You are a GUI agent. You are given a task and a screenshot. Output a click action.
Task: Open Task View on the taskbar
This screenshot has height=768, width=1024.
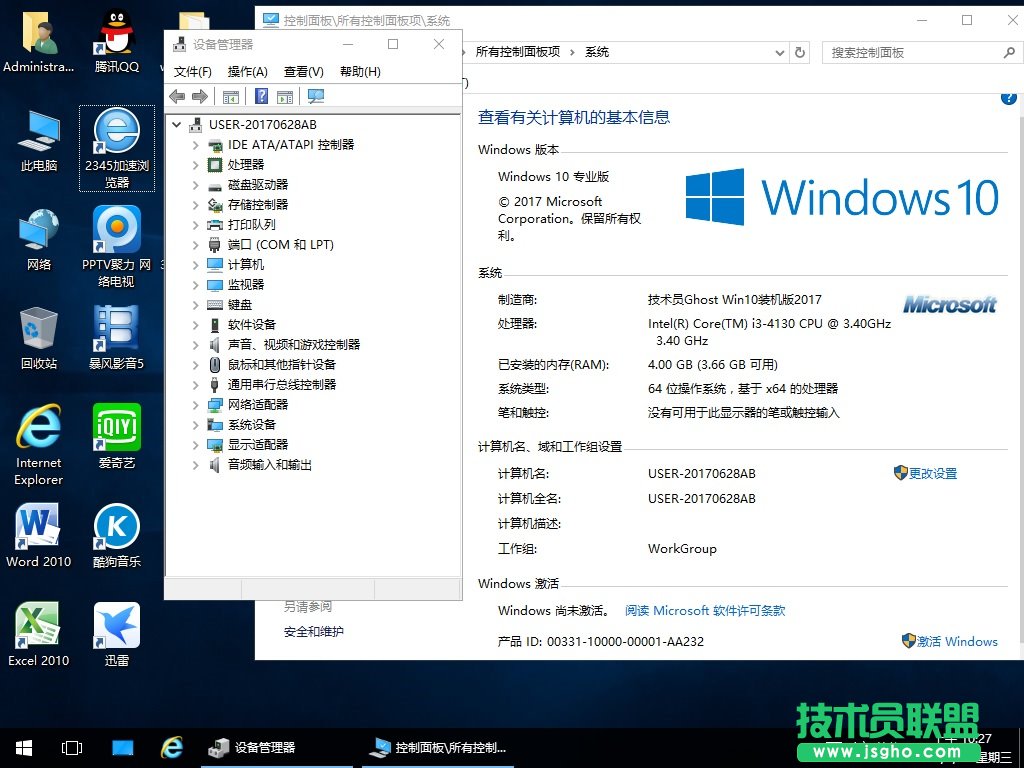pos(72,748)
